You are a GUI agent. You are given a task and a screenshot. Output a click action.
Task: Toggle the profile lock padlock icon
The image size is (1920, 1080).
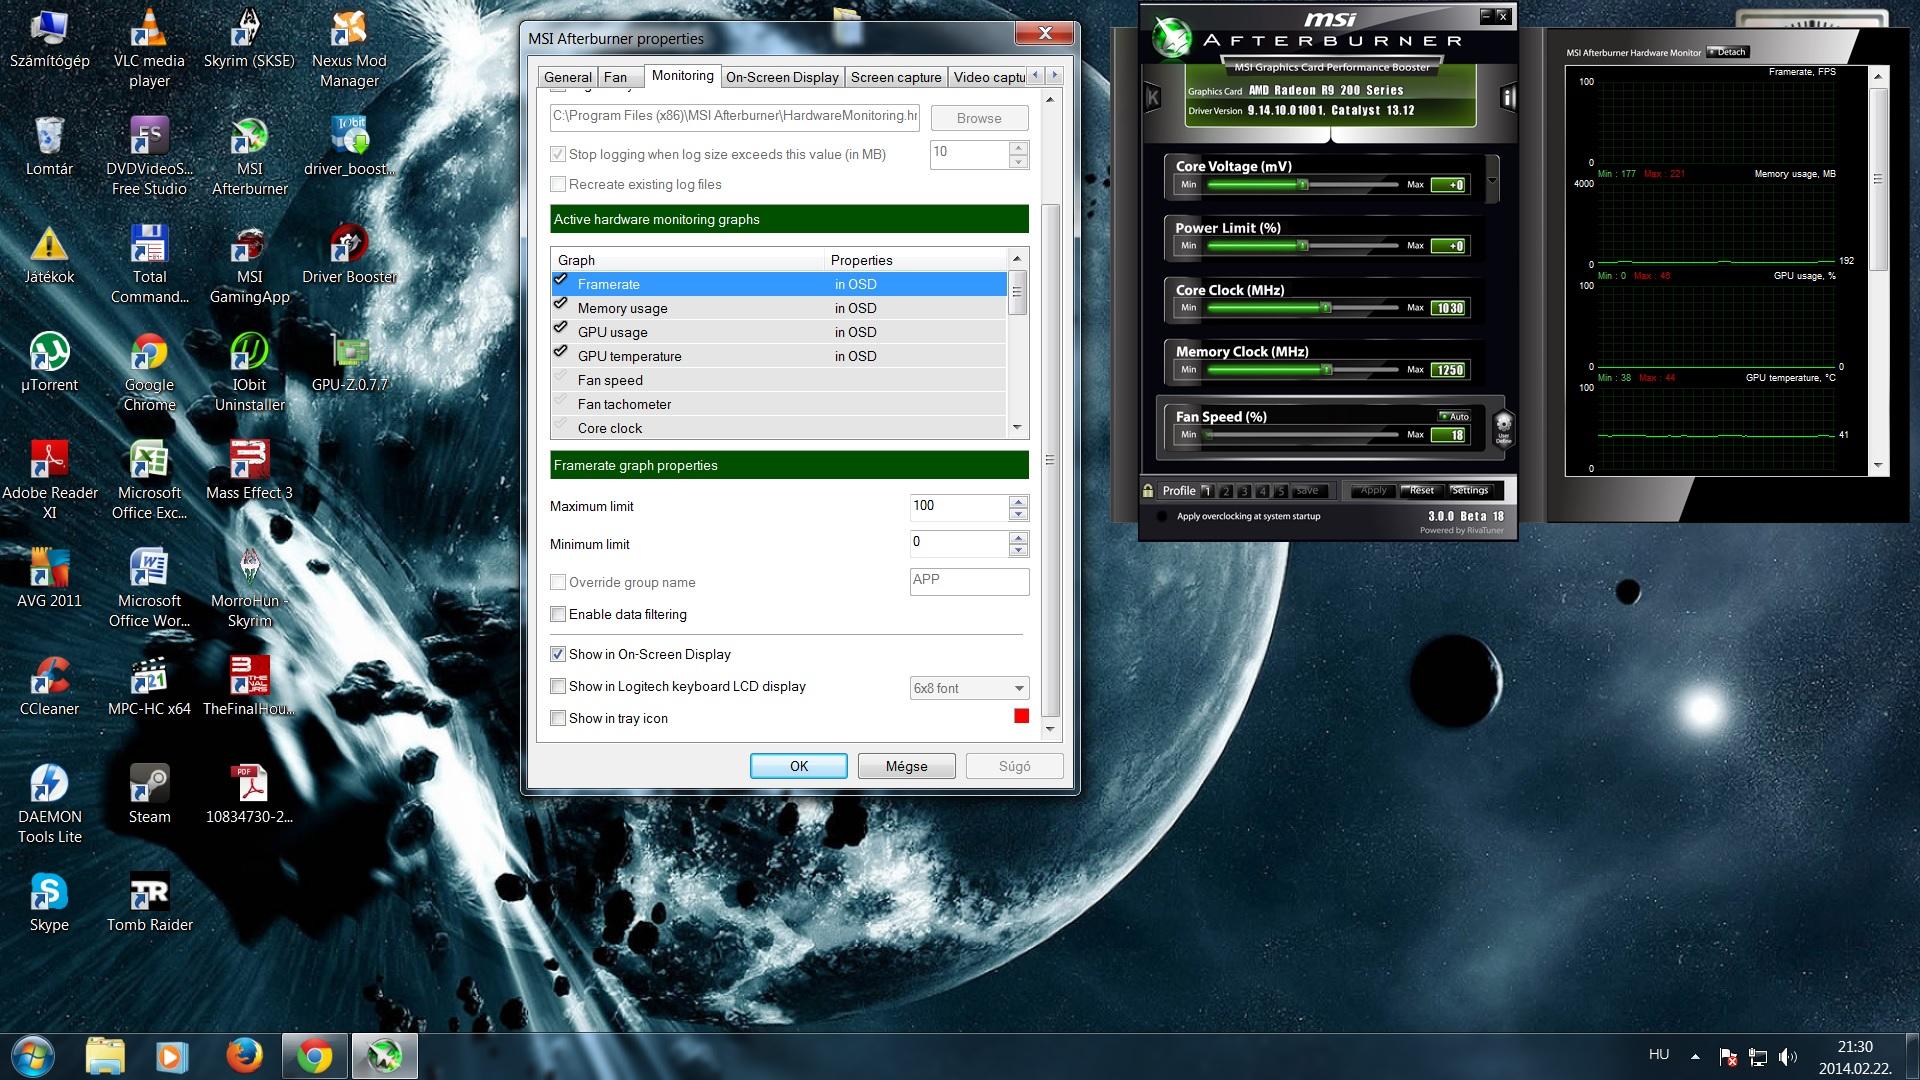(1148, 490)
